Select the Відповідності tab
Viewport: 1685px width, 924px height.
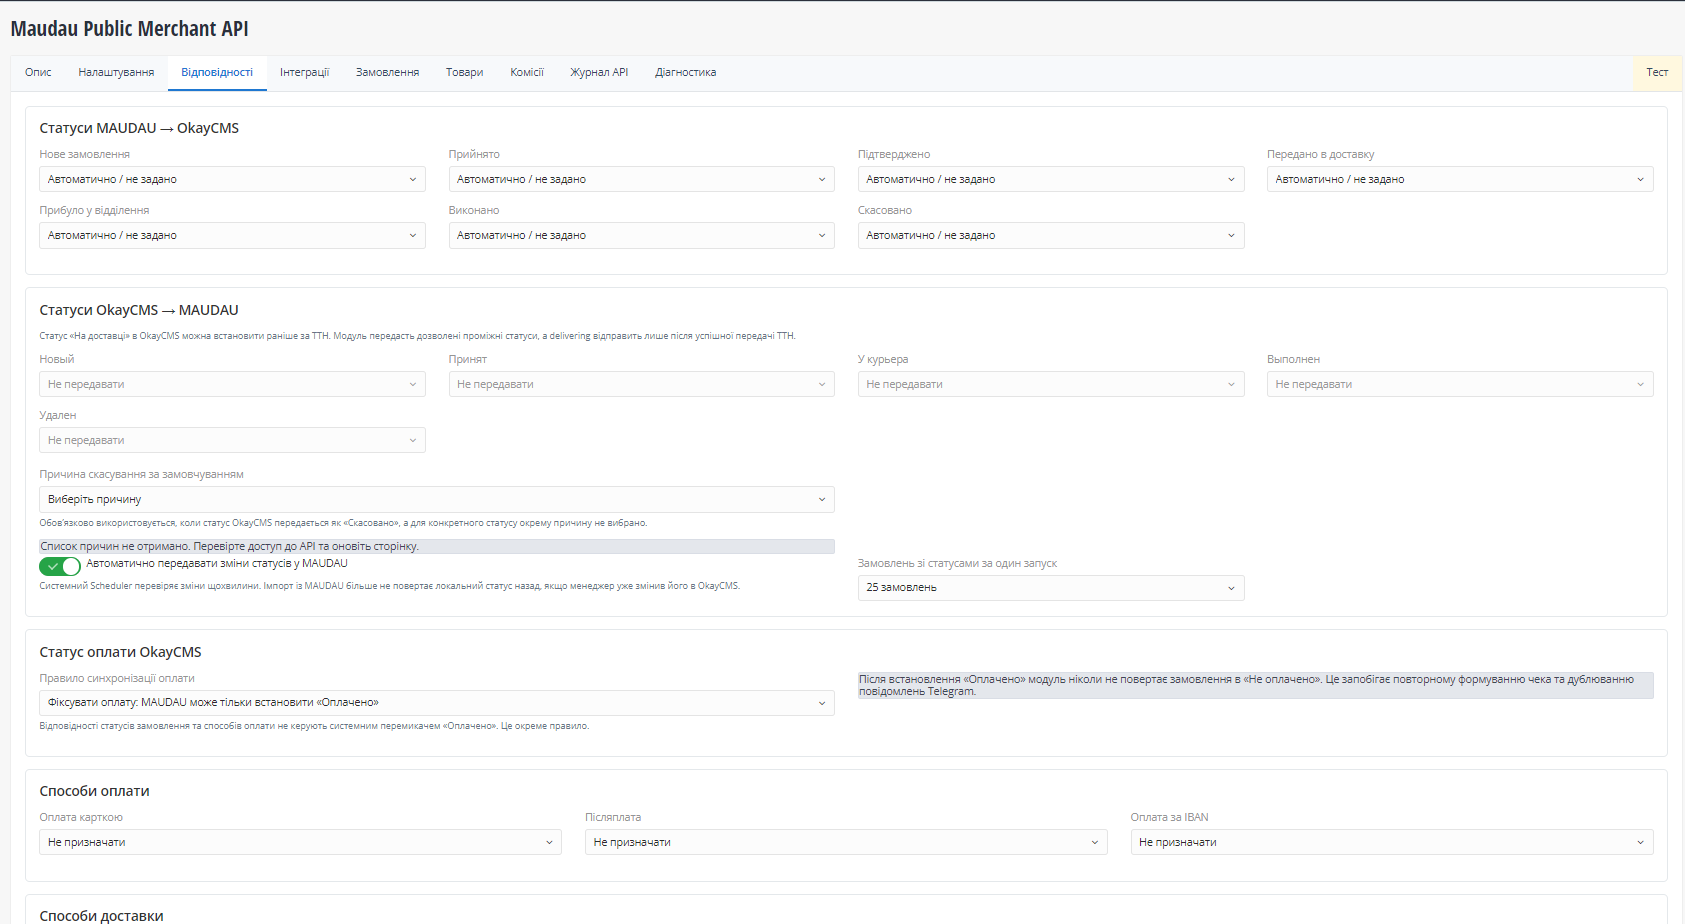217,73
